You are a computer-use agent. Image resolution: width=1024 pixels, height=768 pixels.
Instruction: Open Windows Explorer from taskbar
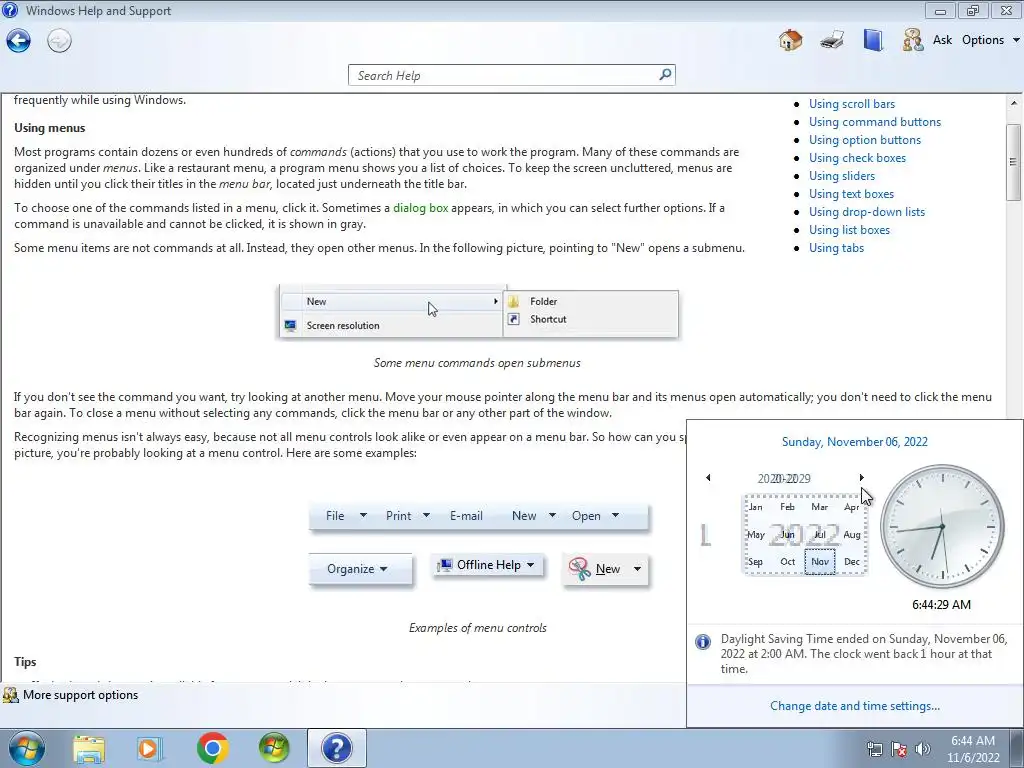pos(89,748)
